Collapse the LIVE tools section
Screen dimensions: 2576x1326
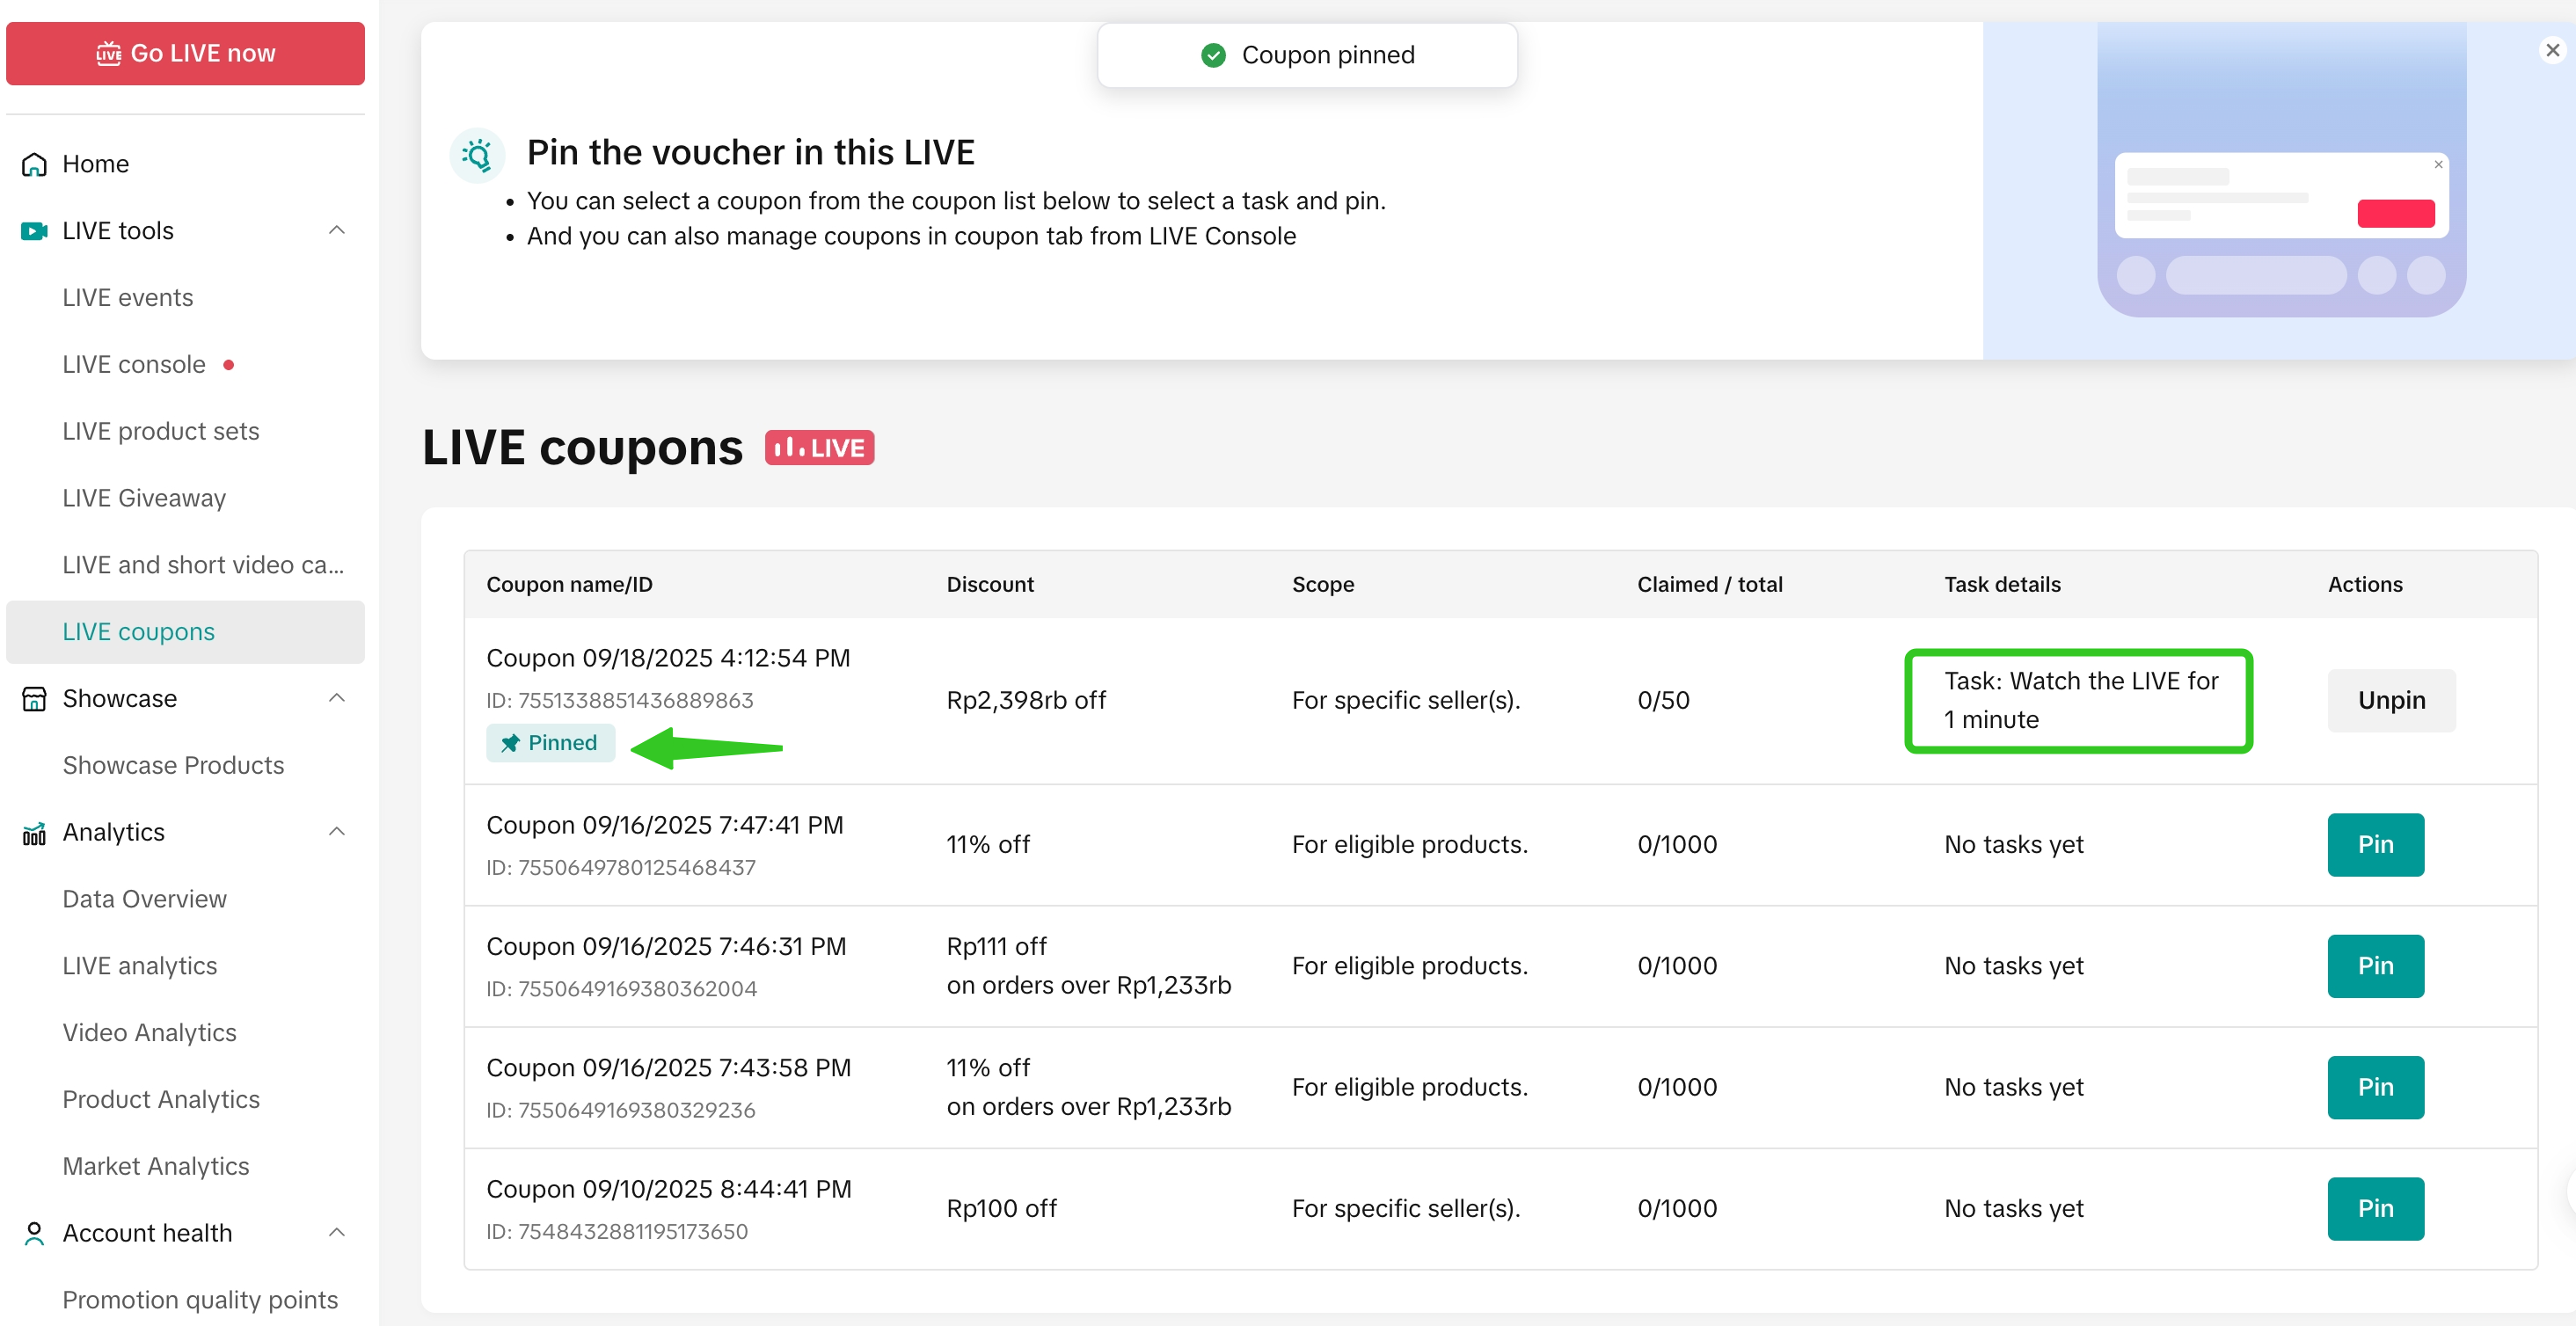click(337, 231)
